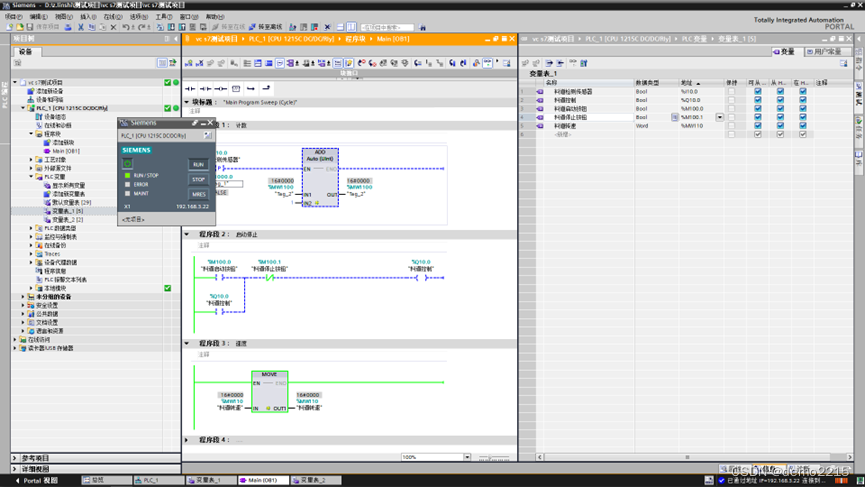This screenshot has width=865, height=487.
Task: Open the Edit menu, second in menu bar
Action: [39, 17]
